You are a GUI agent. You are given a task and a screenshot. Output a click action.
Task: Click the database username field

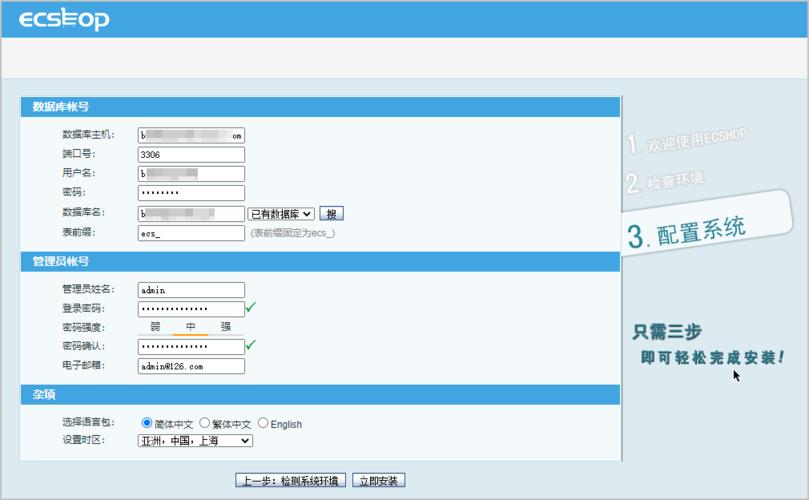tap(191, 173)
